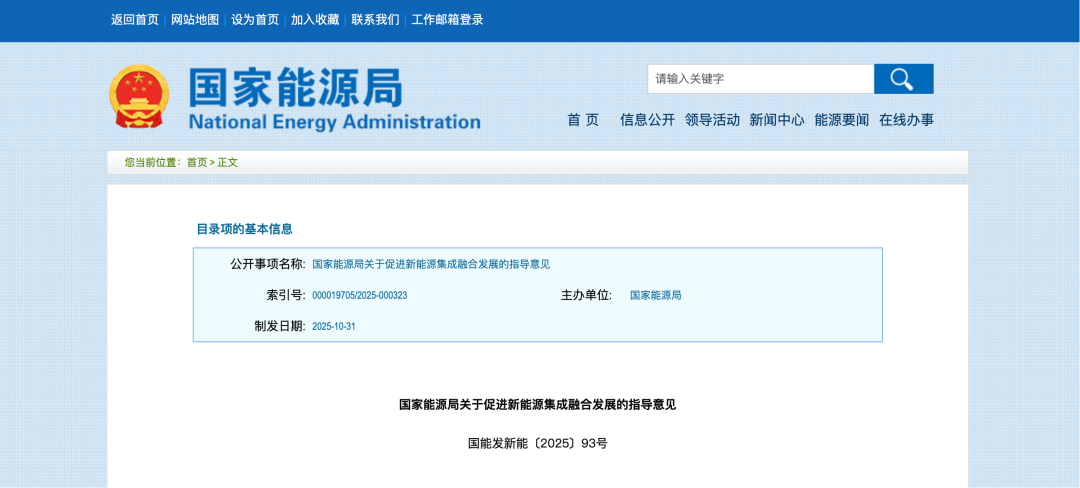This screenshot has width=1080, height=488.
Task: Select 能源要闻 in the navigation bar
Action: 841,120
